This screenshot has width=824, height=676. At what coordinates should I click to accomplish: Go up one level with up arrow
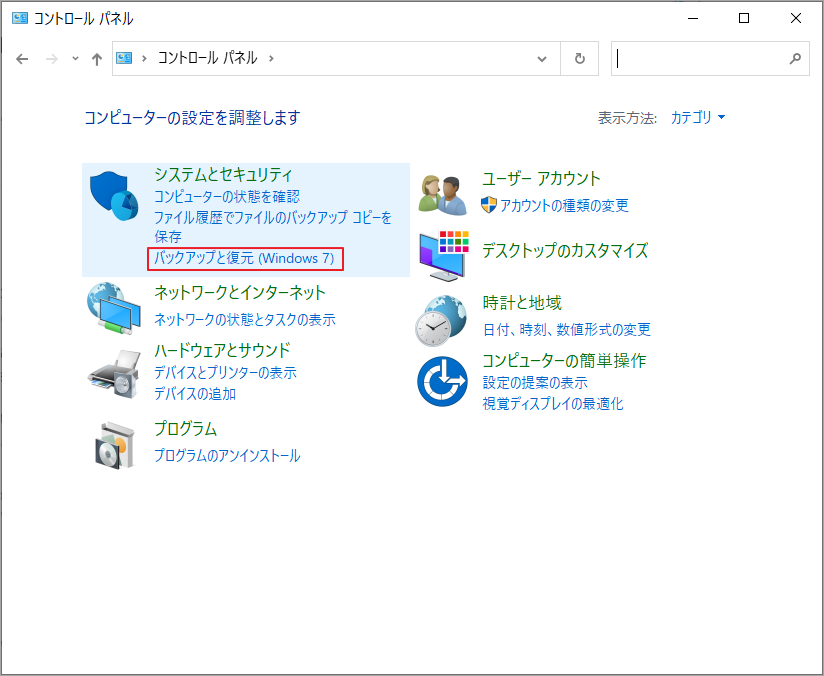coord(97,59)
